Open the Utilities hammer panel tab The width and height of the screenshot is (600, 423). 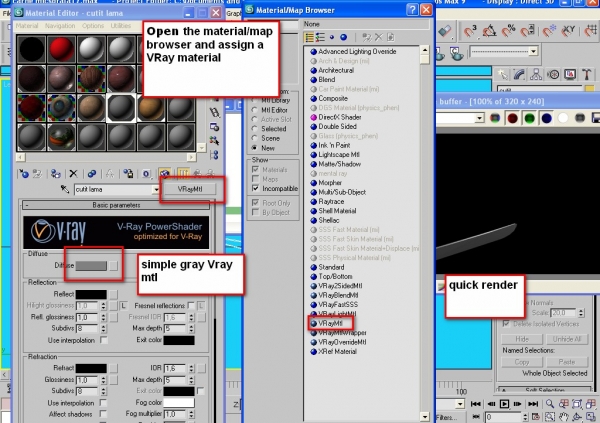[x=587, y=74]
